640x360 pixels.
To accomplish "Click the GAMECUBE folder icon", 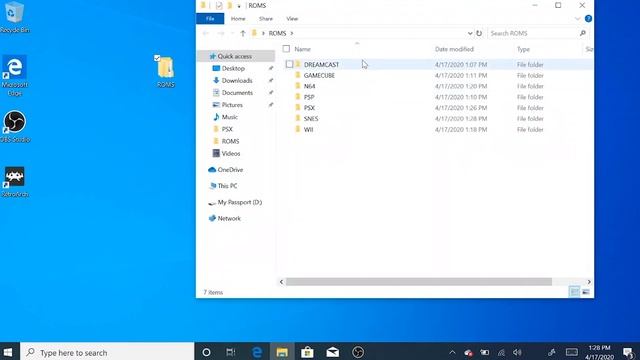I will pyautogui.click(x=298, y=75).
